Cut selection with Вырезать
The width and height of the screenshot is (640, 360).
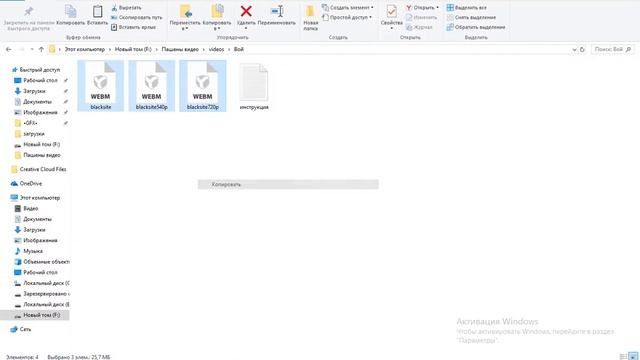coord(126,8)
